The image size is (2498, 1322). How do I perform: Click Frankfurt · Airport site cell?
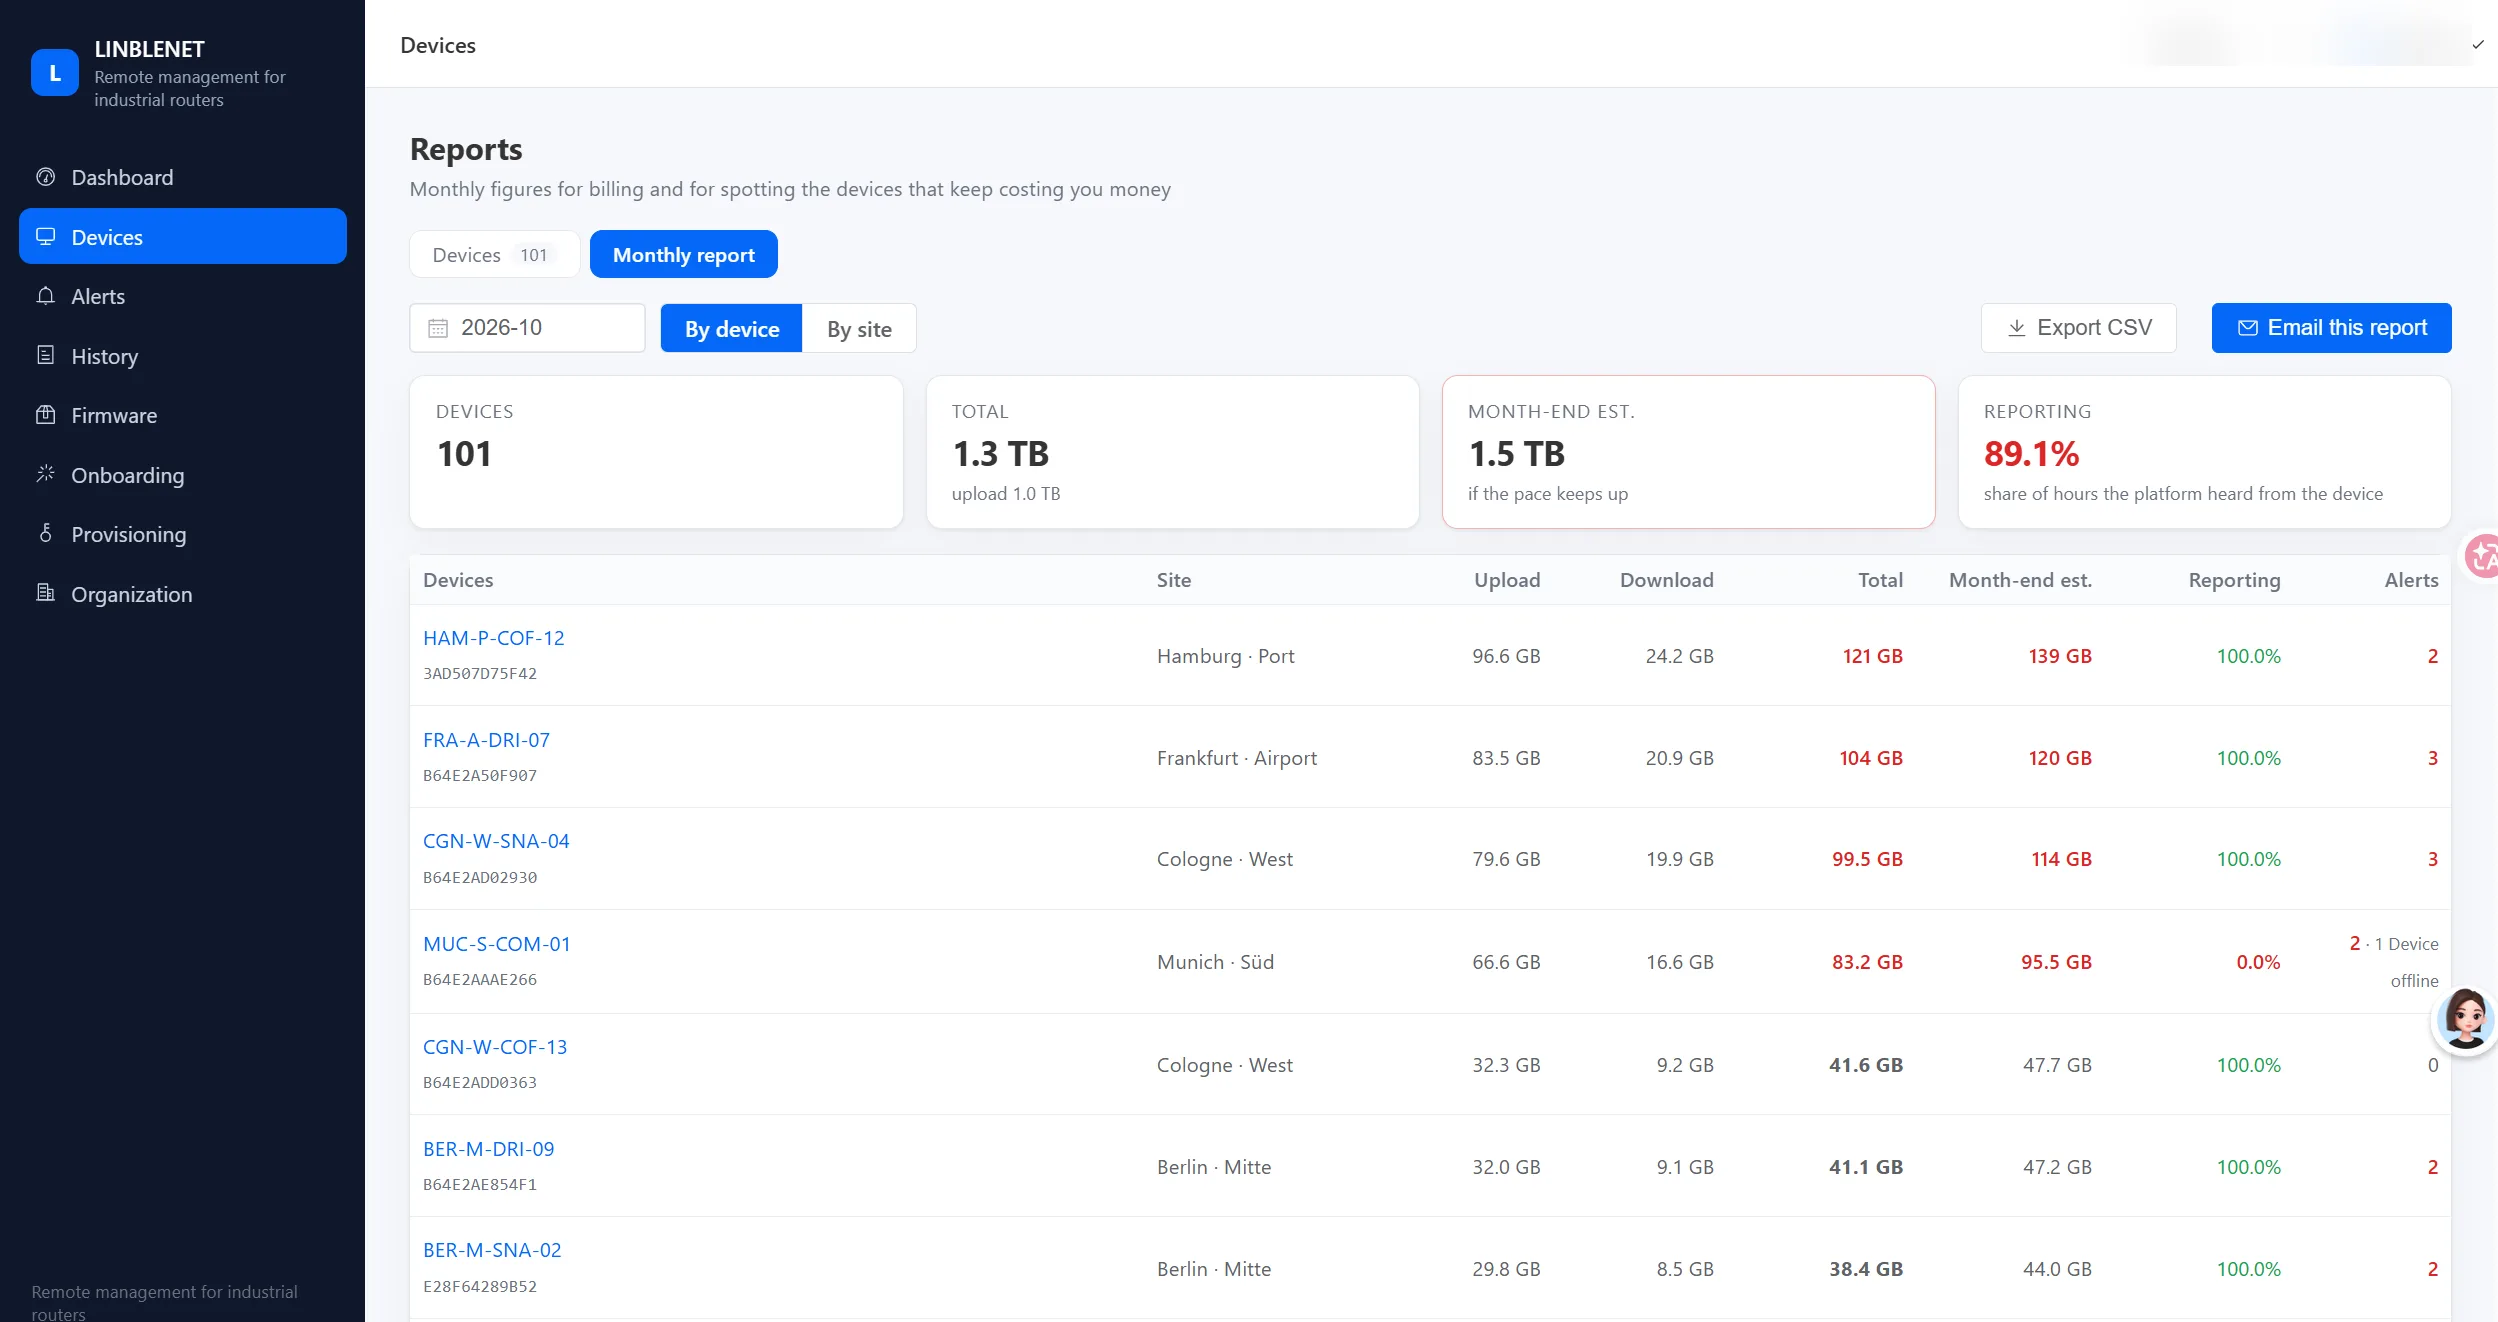pos(1237,758)
